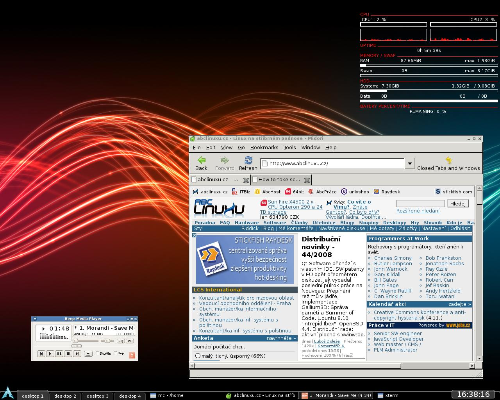Screen dimensions: 500x400
Task: Toggle the playlist button in media player
Action: (130, 341)
